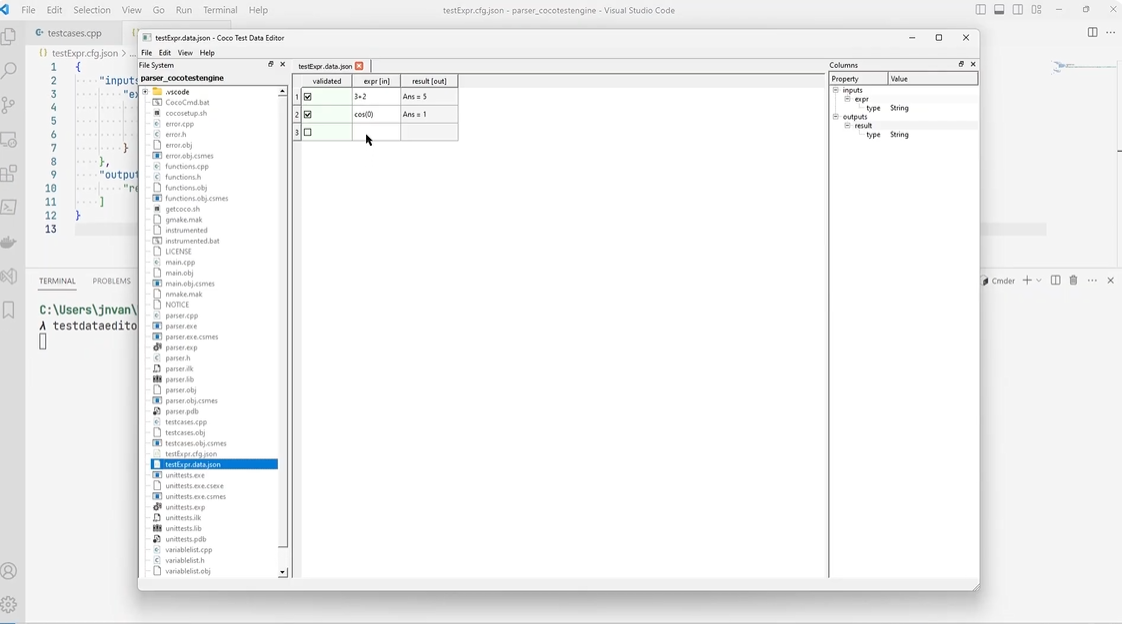Float the Columns panel using its dock icon
Screen dimensions: 1122x624
pos(960,64)
